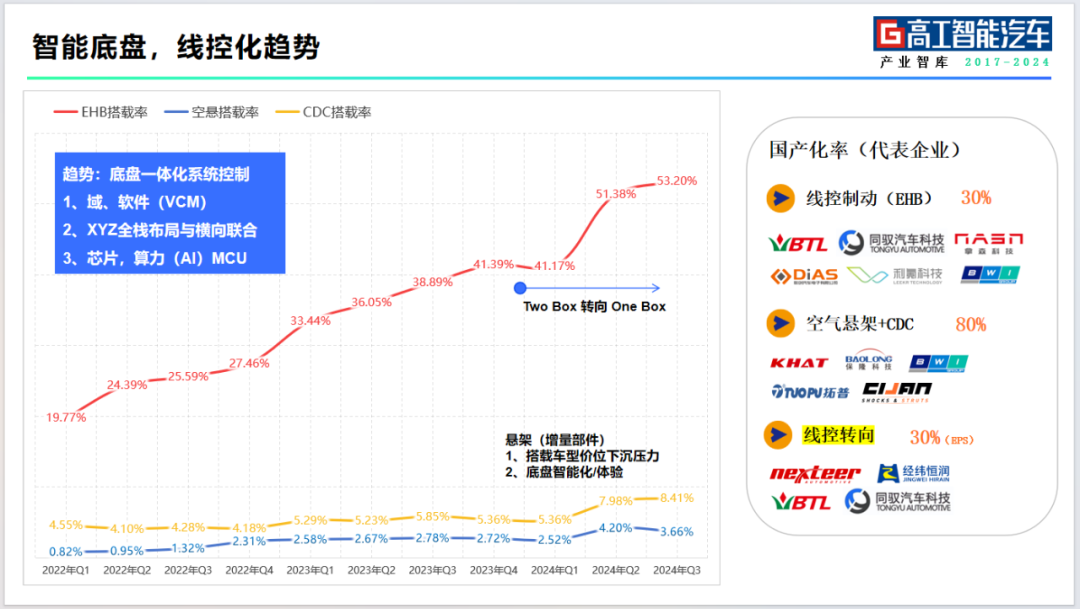Click the 2022年Q1 axis label
The image size is (1080, 609).
(65, 570)
